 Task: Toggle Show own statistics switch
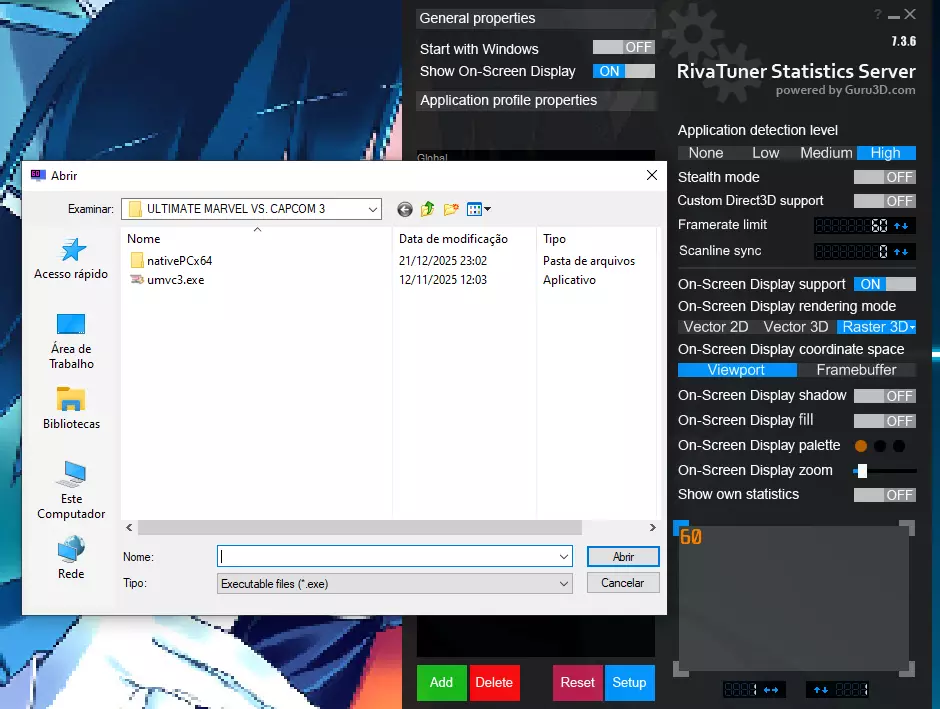(x=885, y=495)
